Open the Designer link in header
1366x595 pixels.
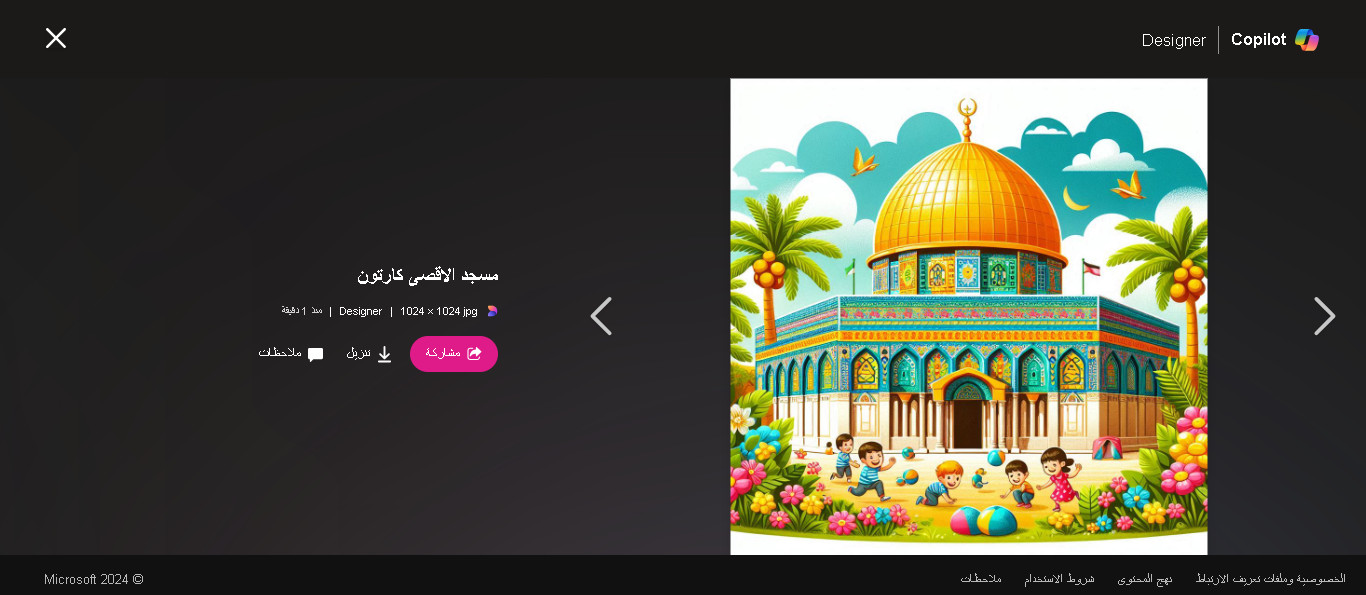[x=1174, y=40]
